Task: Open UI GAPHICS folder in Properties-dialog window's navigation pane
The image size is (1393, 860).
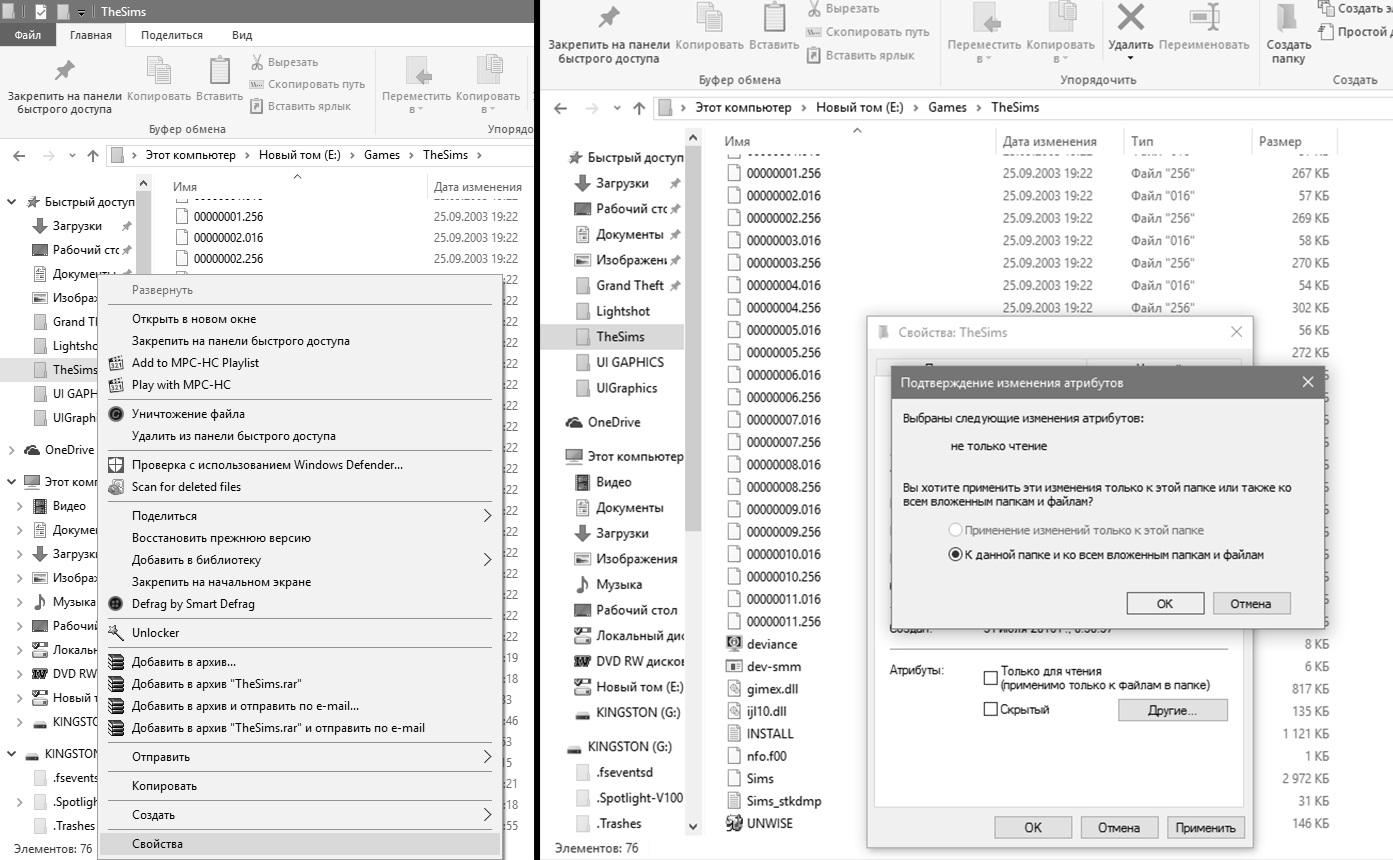Action: pos(630,362)
